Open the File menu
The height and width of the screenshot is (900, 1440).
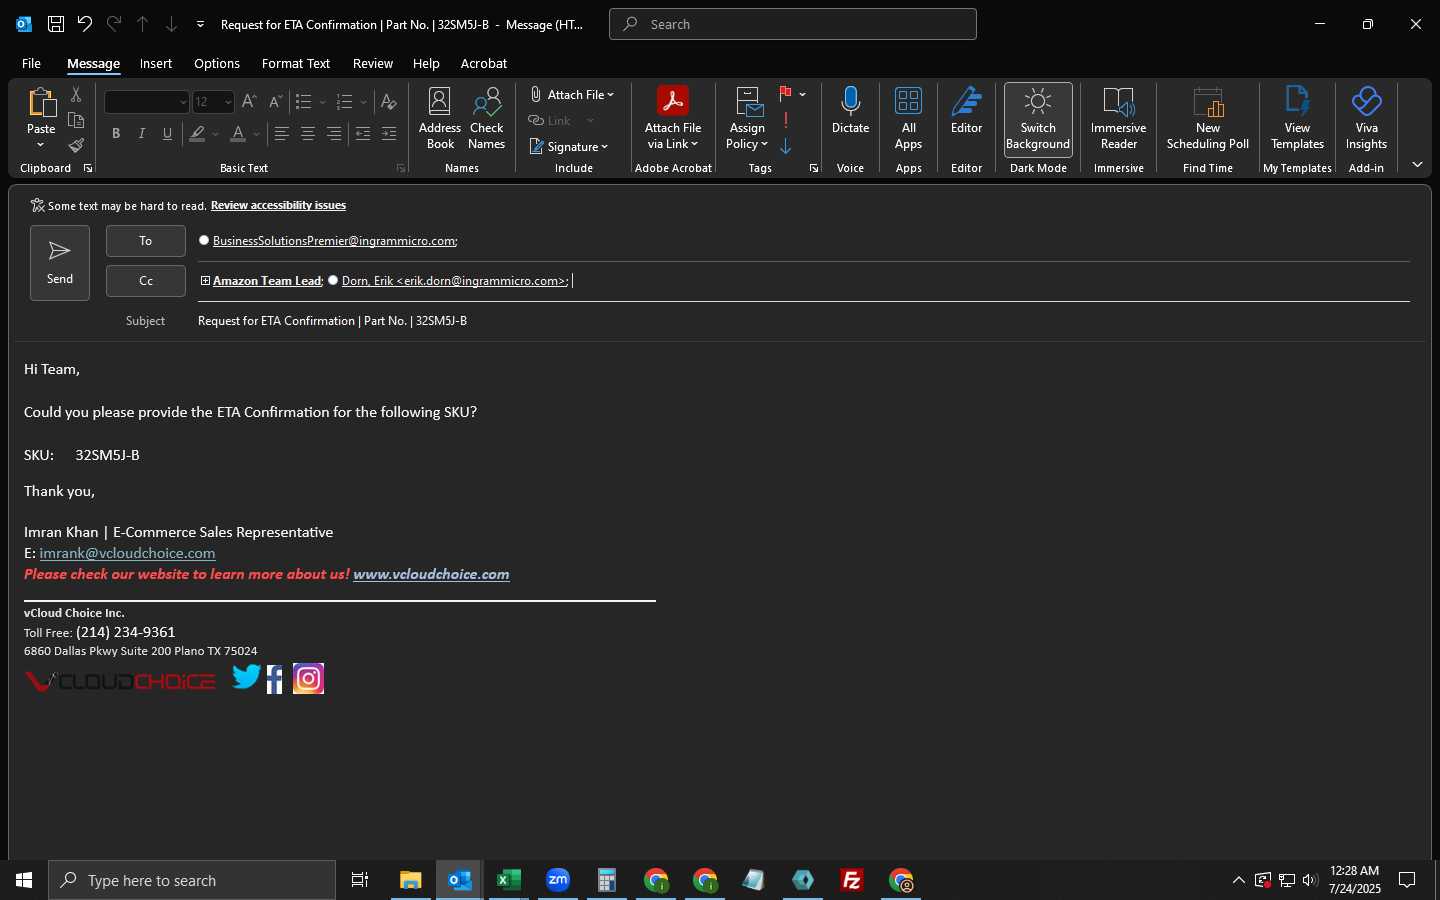(x=31, y=63)
